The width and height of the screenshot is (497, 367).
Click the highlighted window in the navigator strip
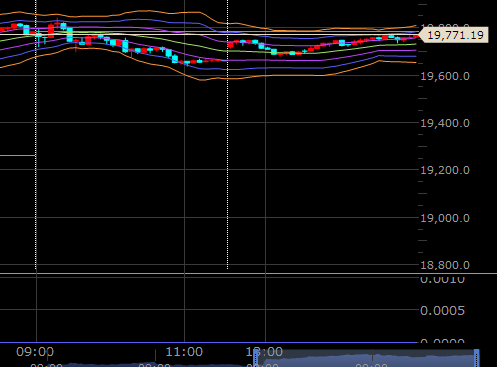[x=366, y=359]
